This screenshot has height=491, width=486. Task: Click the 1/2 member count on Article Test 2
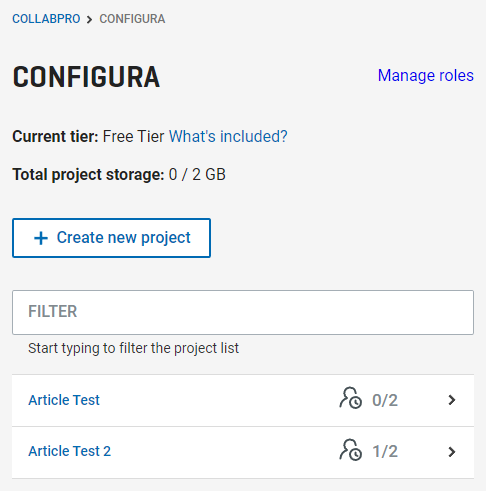tap(385, 452)
